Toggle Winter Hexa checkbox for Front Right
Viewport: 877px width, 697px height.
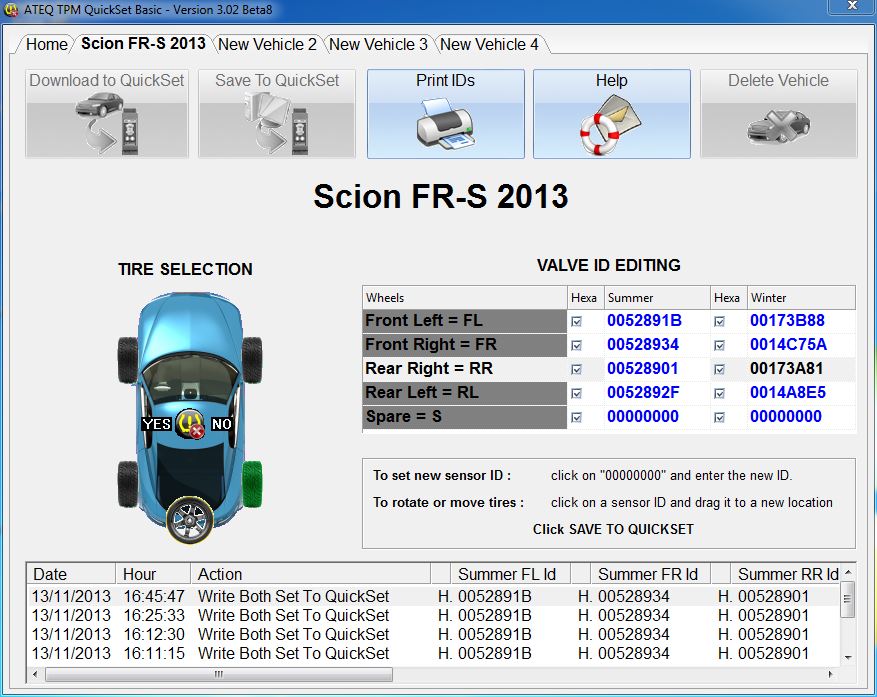tap(720, 345)
